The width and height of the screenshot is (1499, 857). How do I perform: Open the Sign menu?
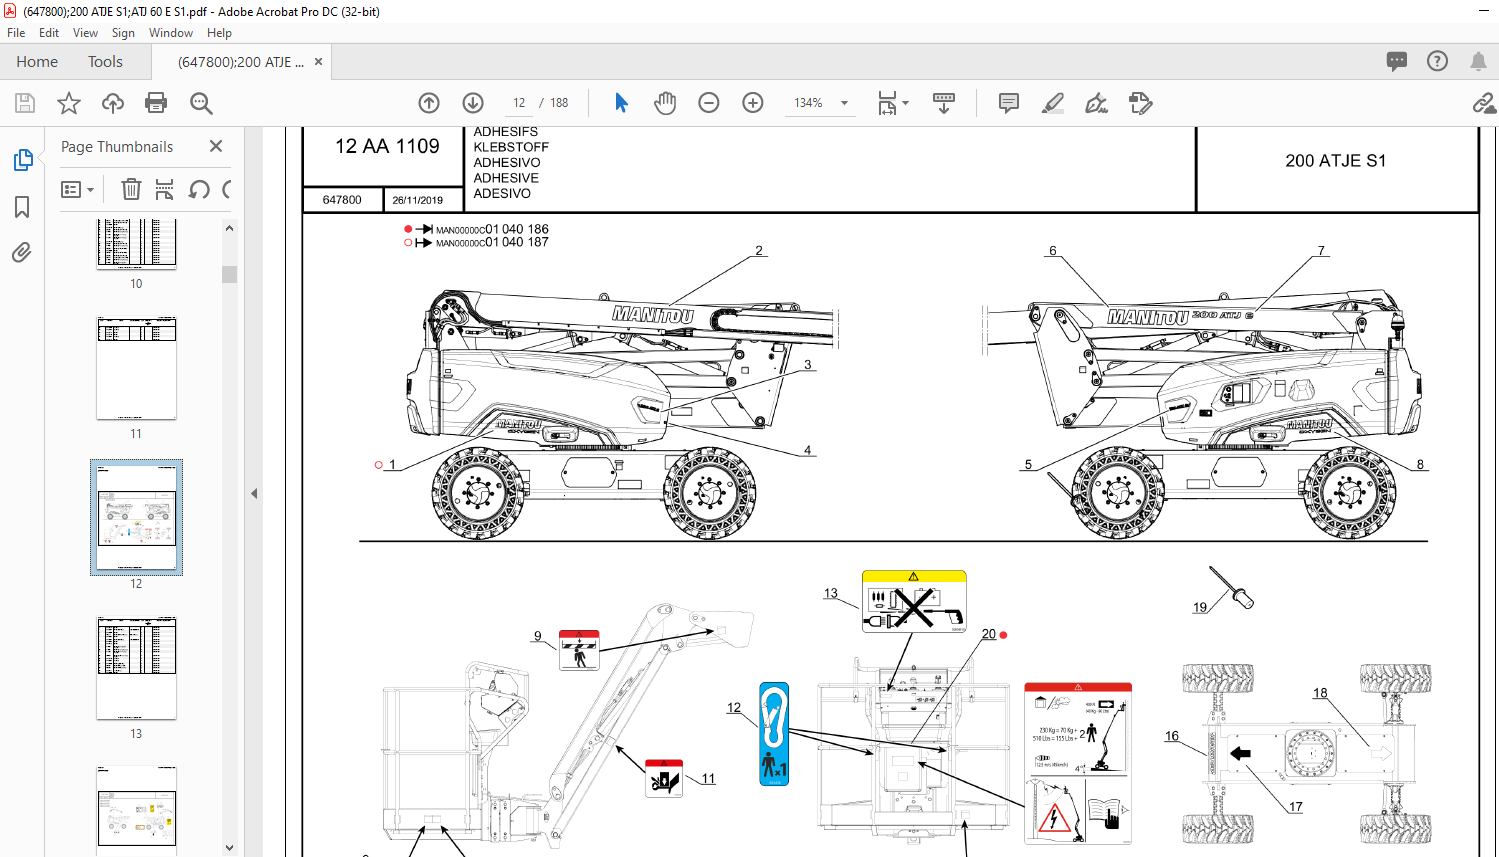point(123,33)
